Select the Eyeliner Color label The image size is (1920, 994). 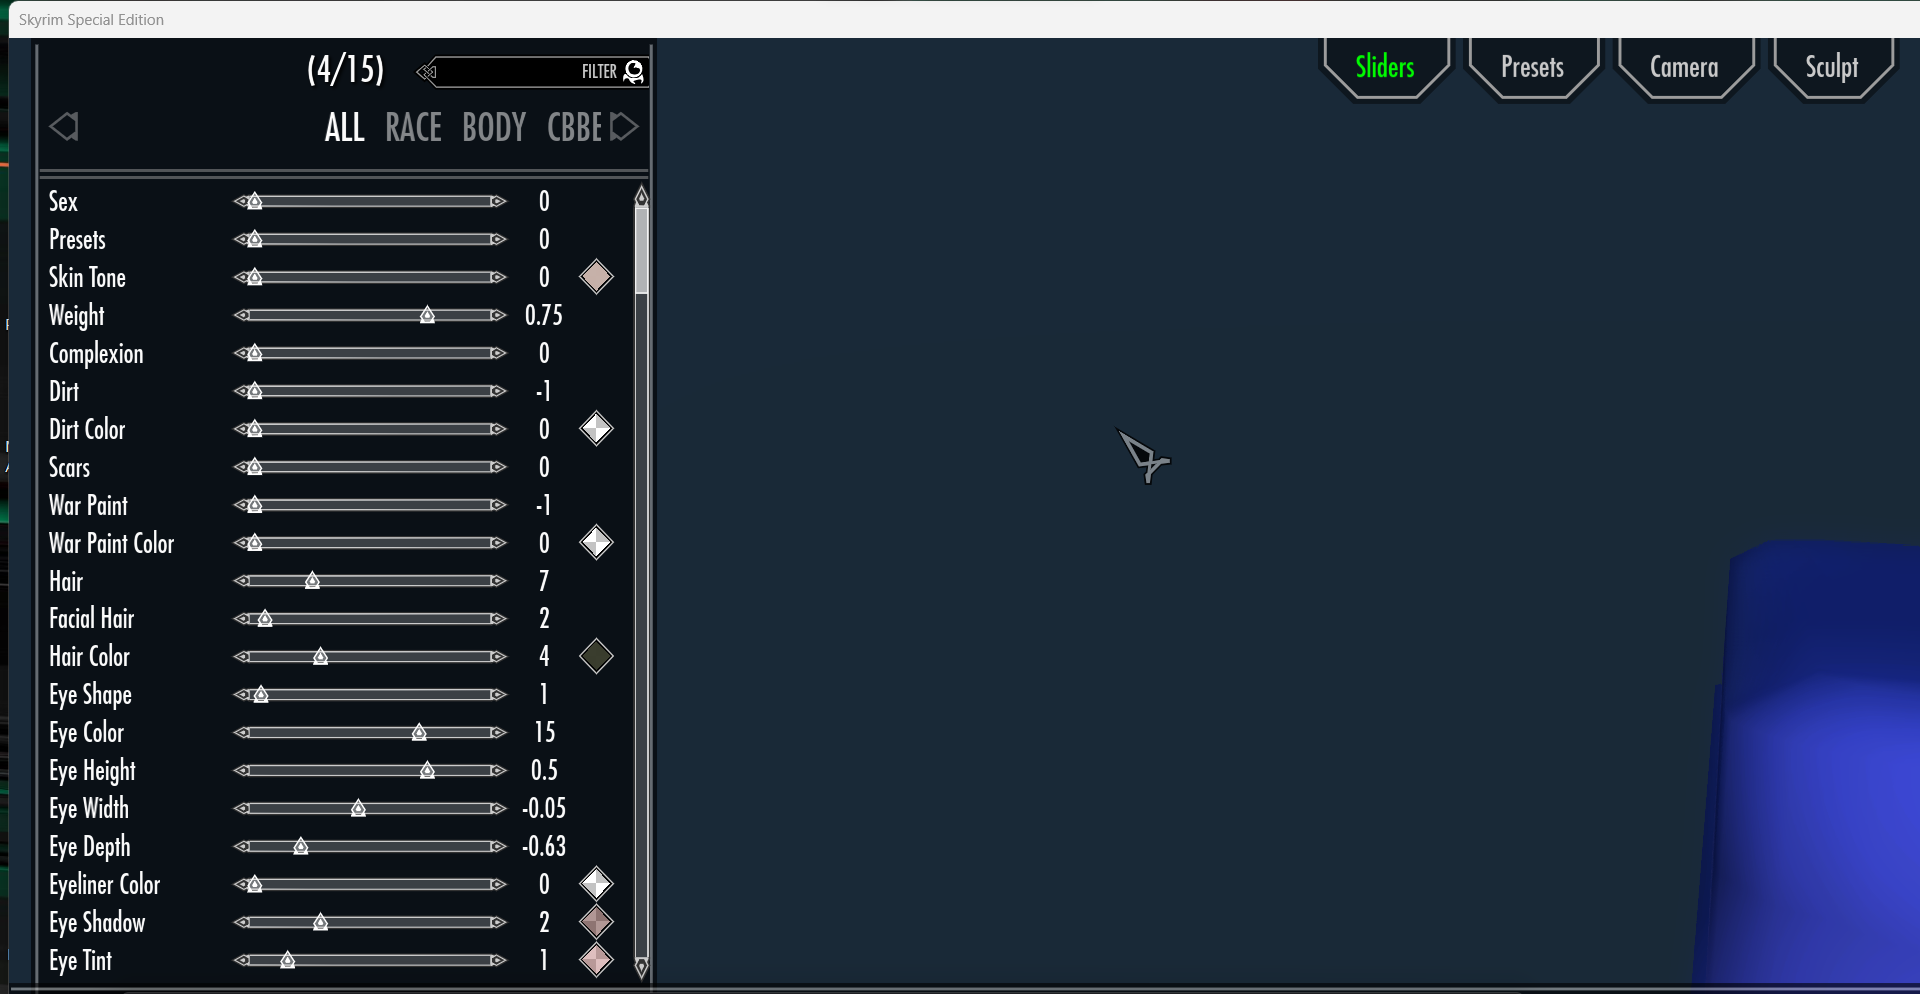pos(104,885)
